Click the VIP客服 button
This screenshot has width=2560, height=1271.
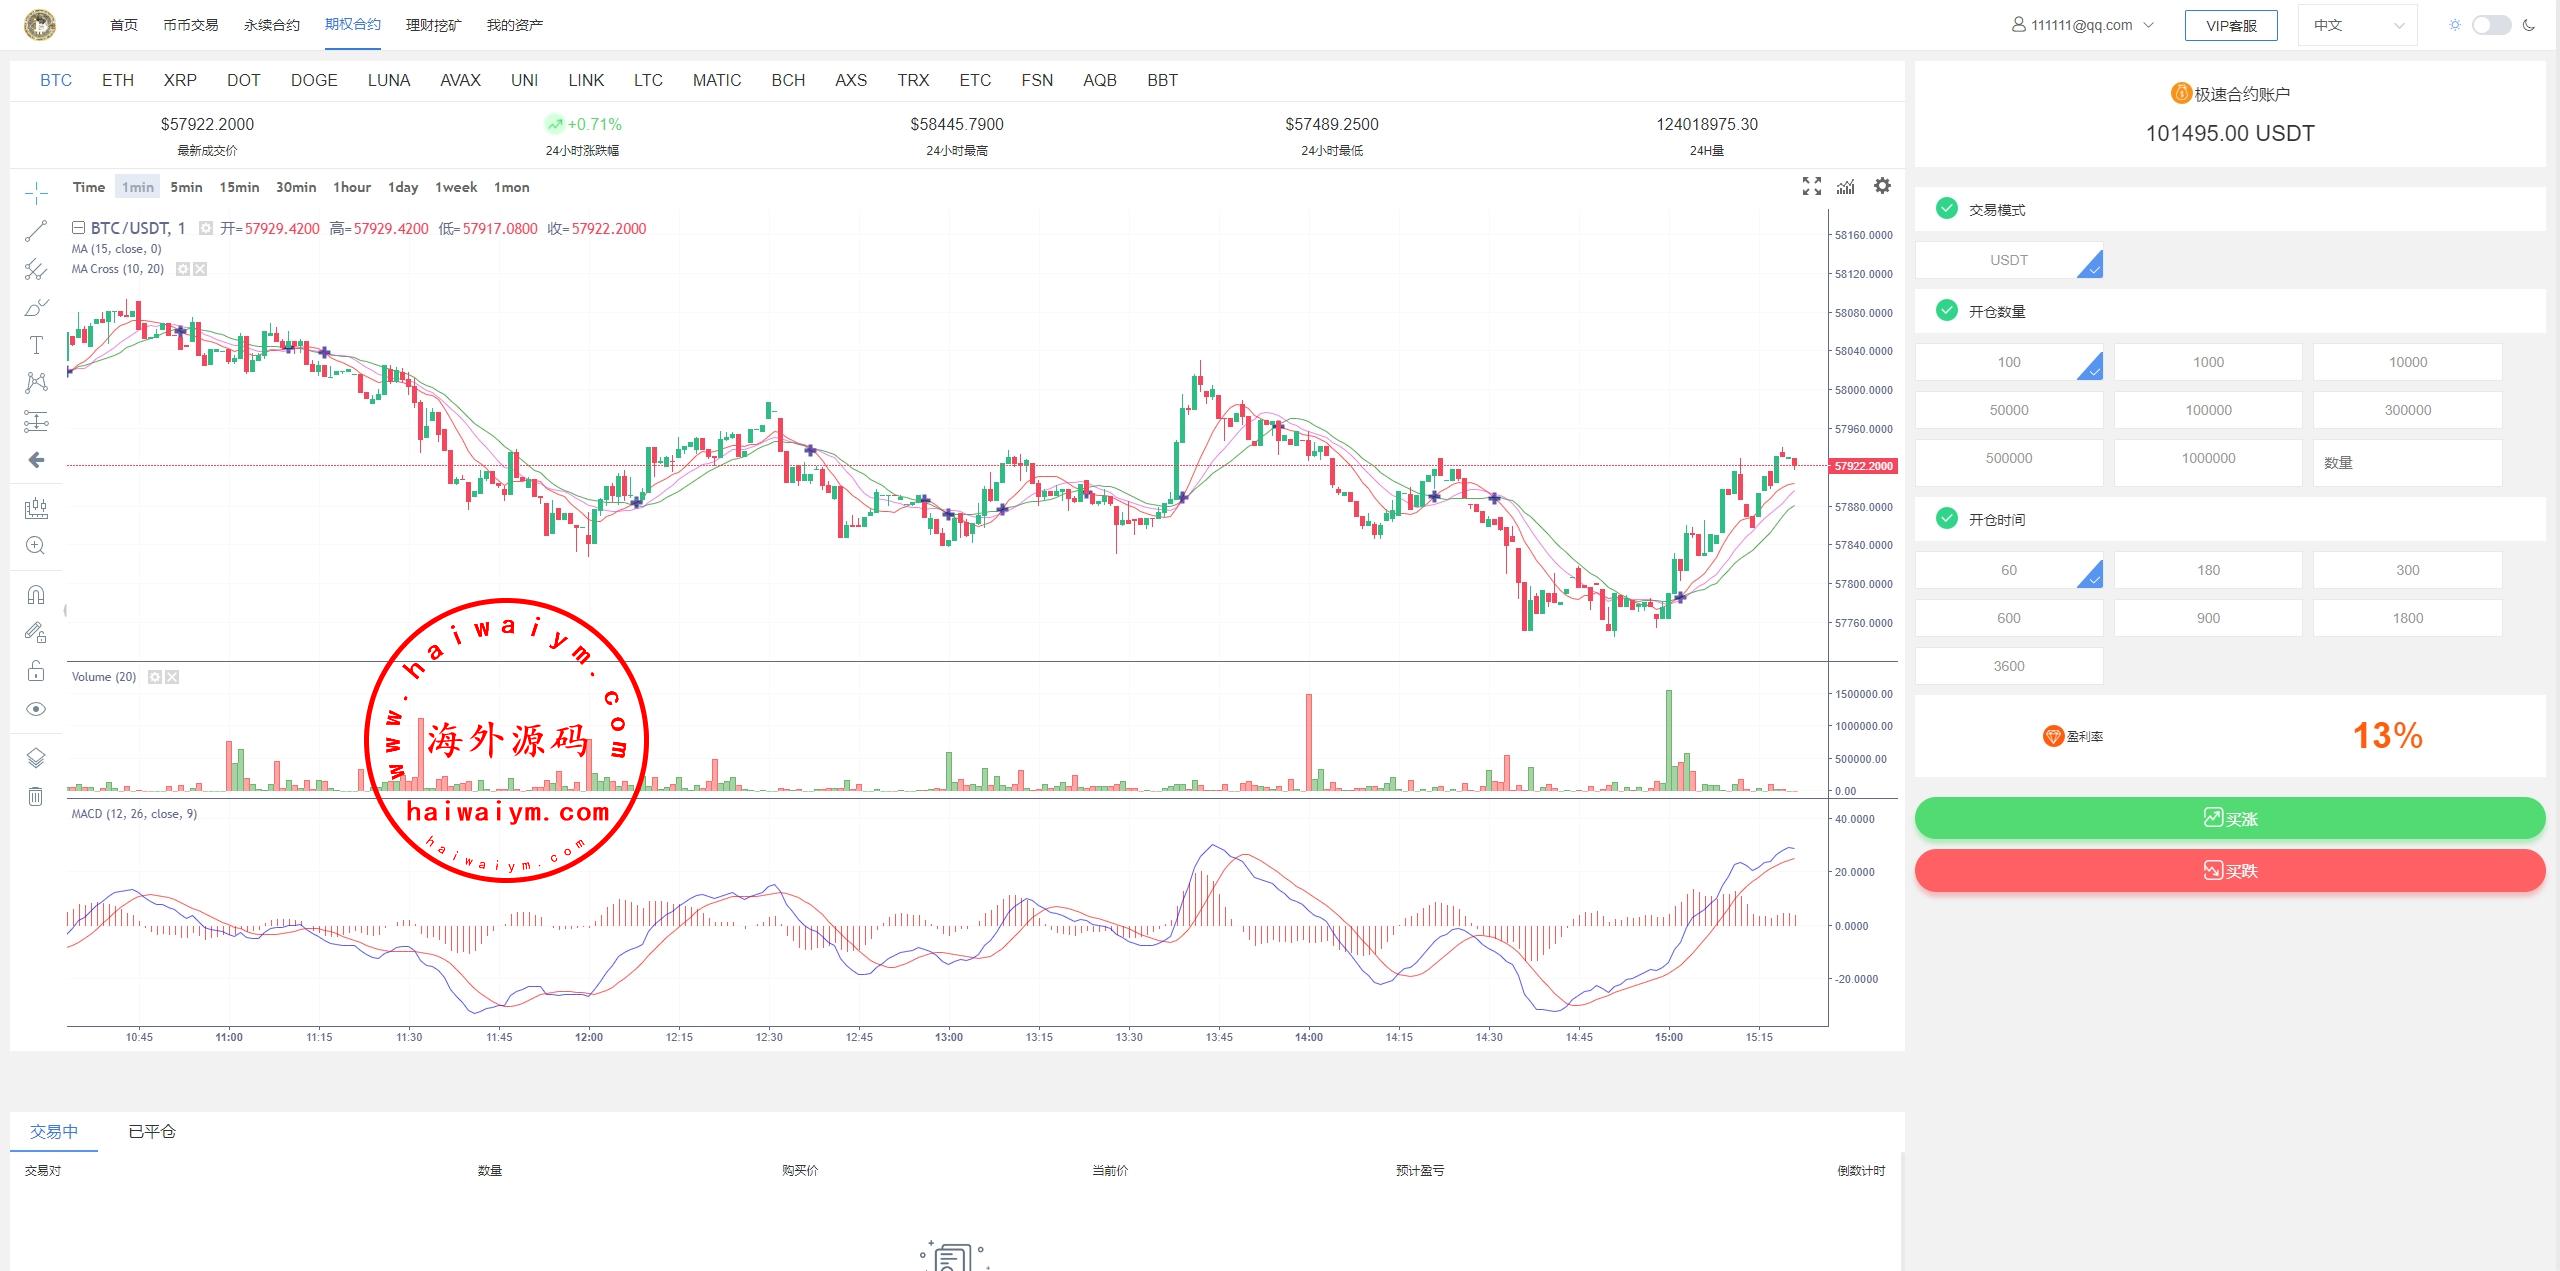(2231, 25)
